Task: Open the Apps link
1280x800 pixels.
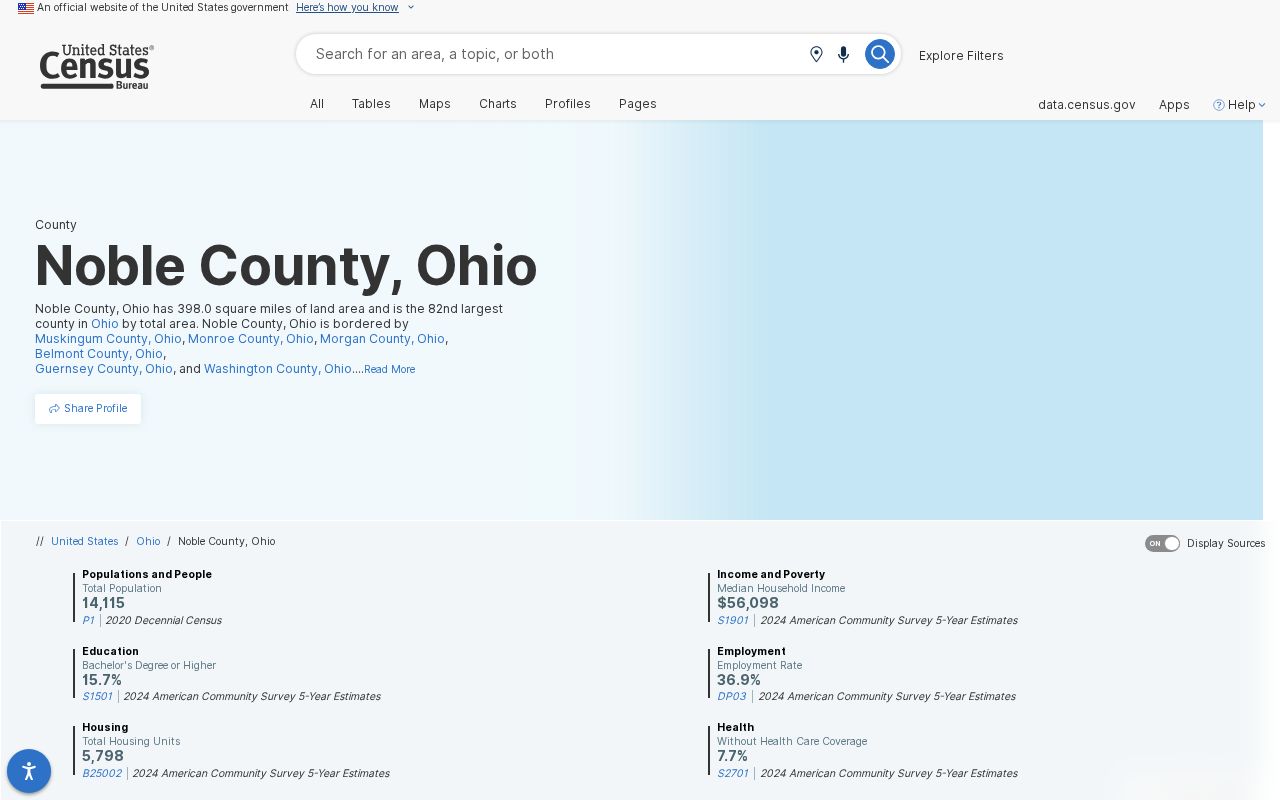Action: (1174, 105)
